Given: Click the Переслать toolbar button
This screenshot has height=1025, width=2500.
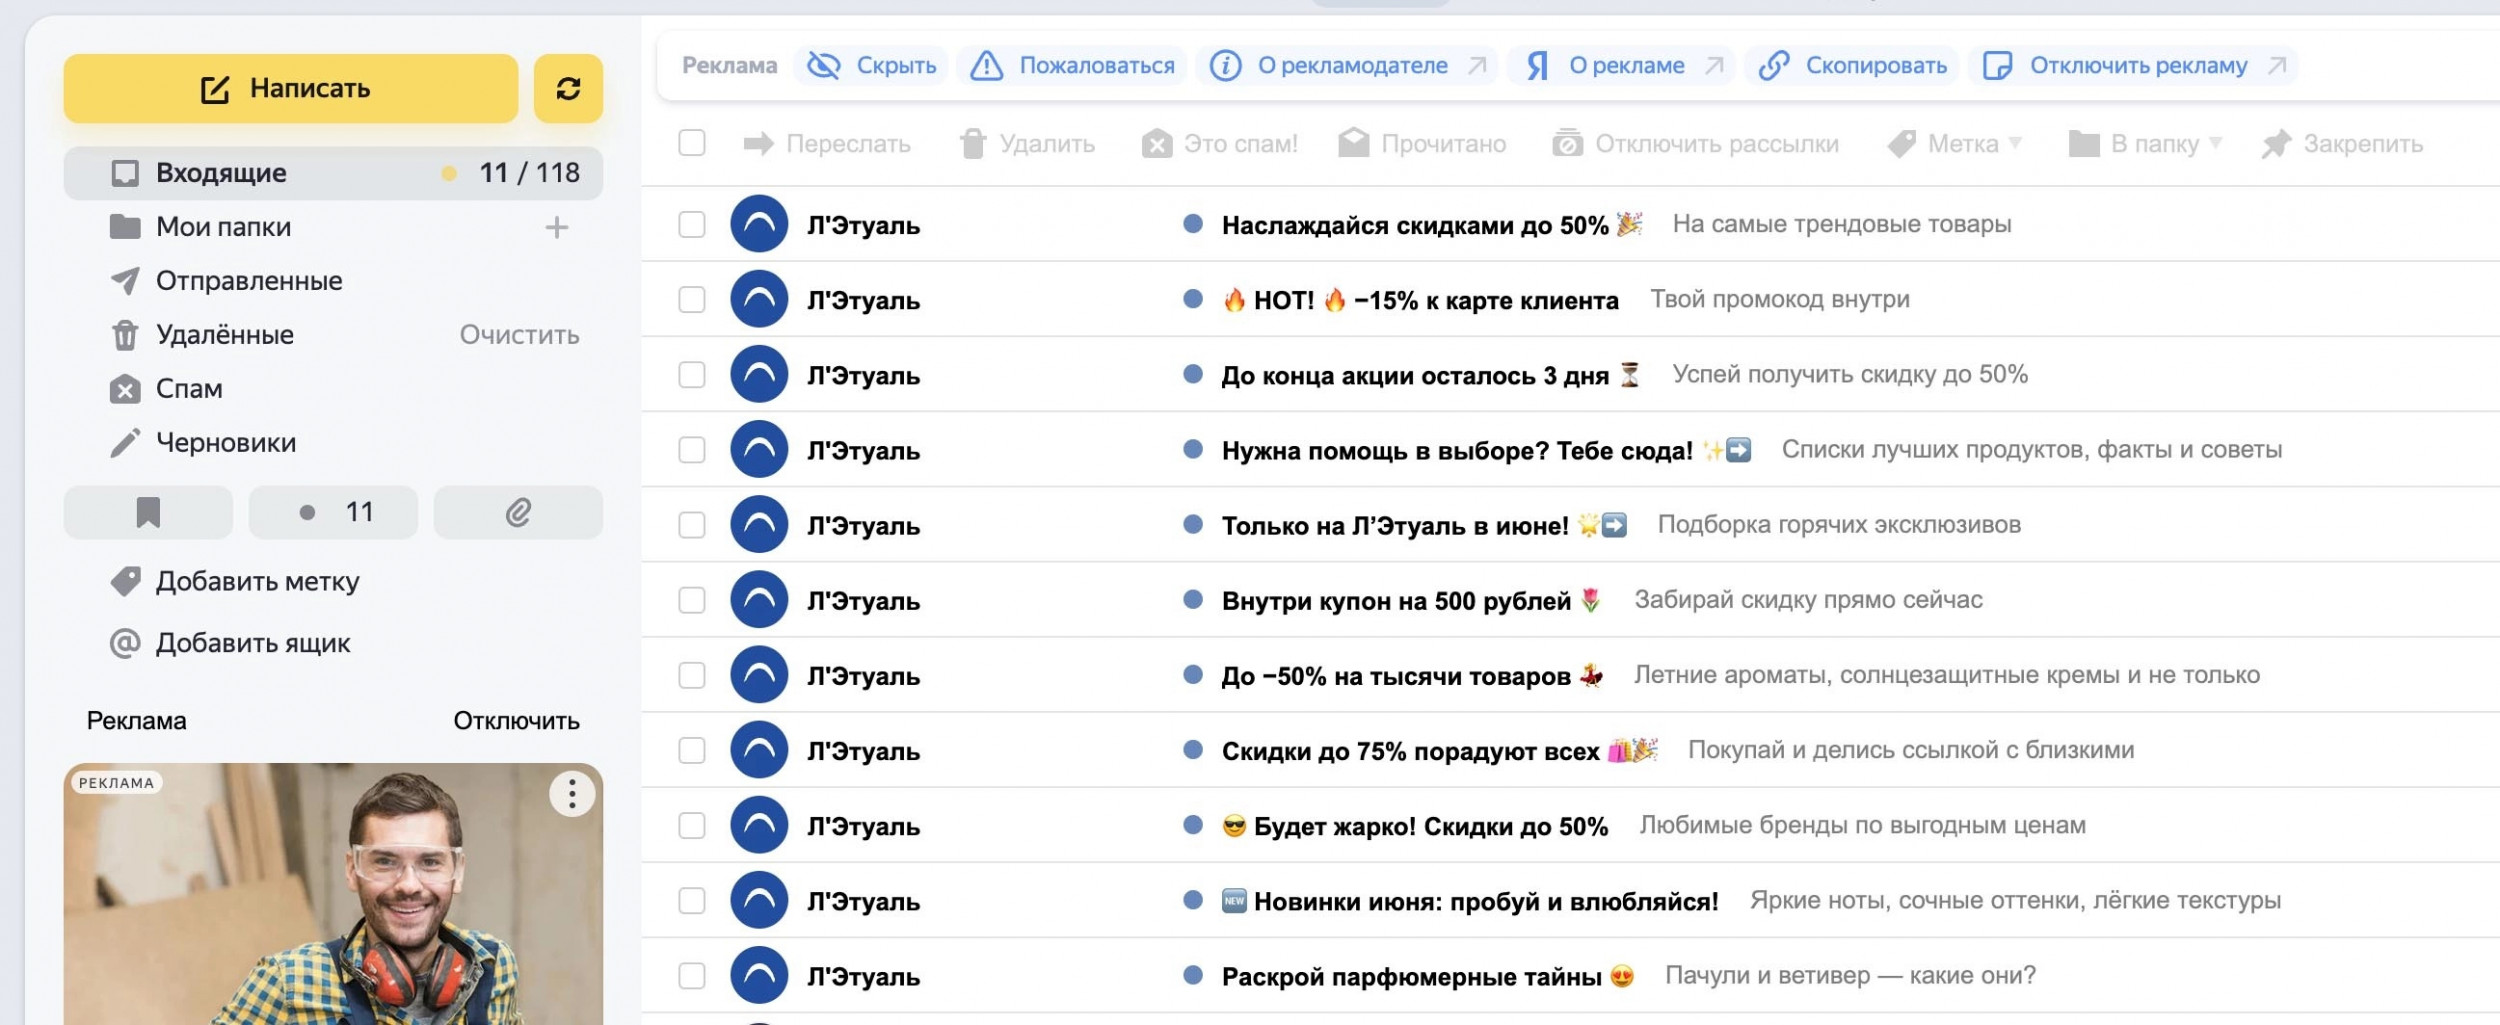Looking at the screenshot, I should coord(827,144).
